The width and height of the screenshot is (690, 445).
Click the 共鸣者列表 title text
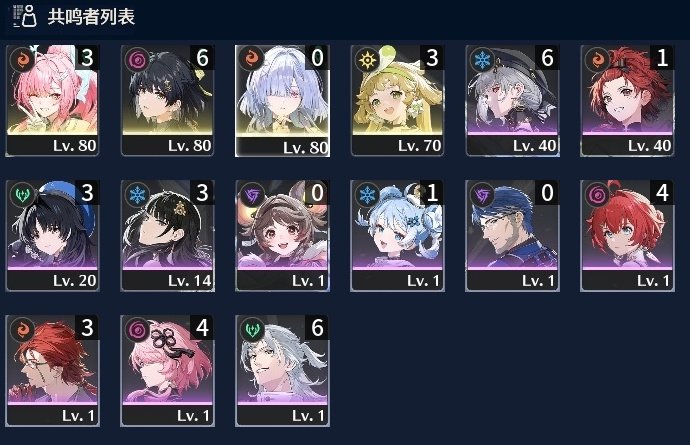(x=91, y=17)
